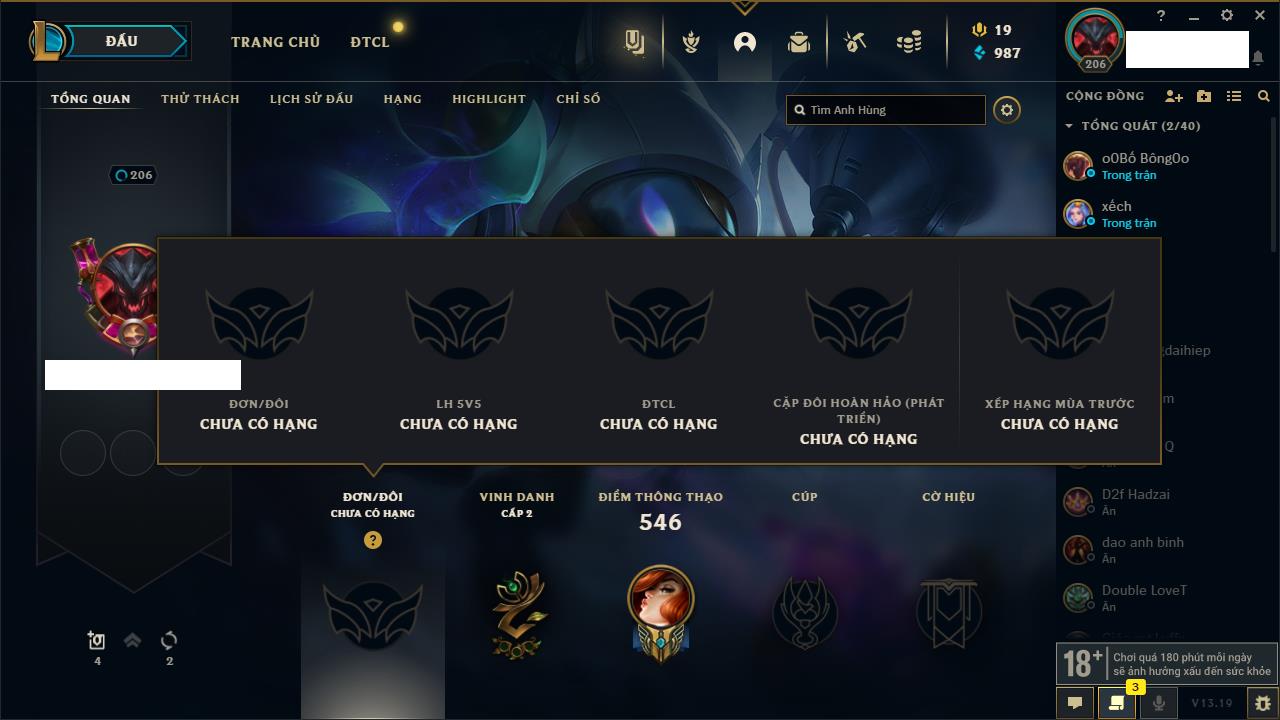Screen dimensions: 1280x720
Task: Click the question mark under ĐƠN/ĐÔI
Action: 373,540
